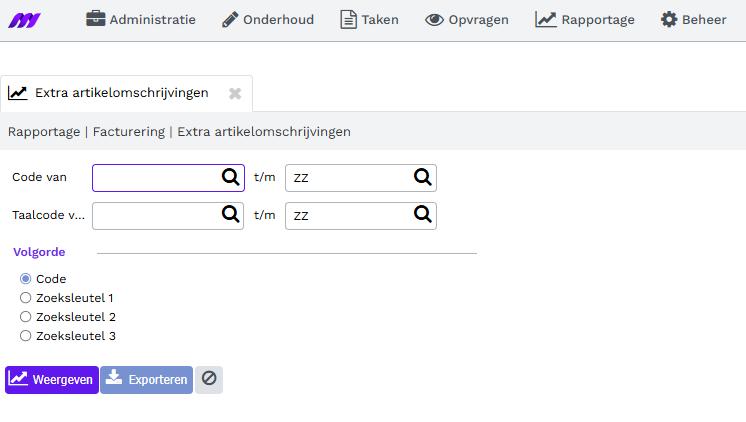Open the Onderhoud menu
The width and height of the screenshot is (746, 422).
coord(268,20)
